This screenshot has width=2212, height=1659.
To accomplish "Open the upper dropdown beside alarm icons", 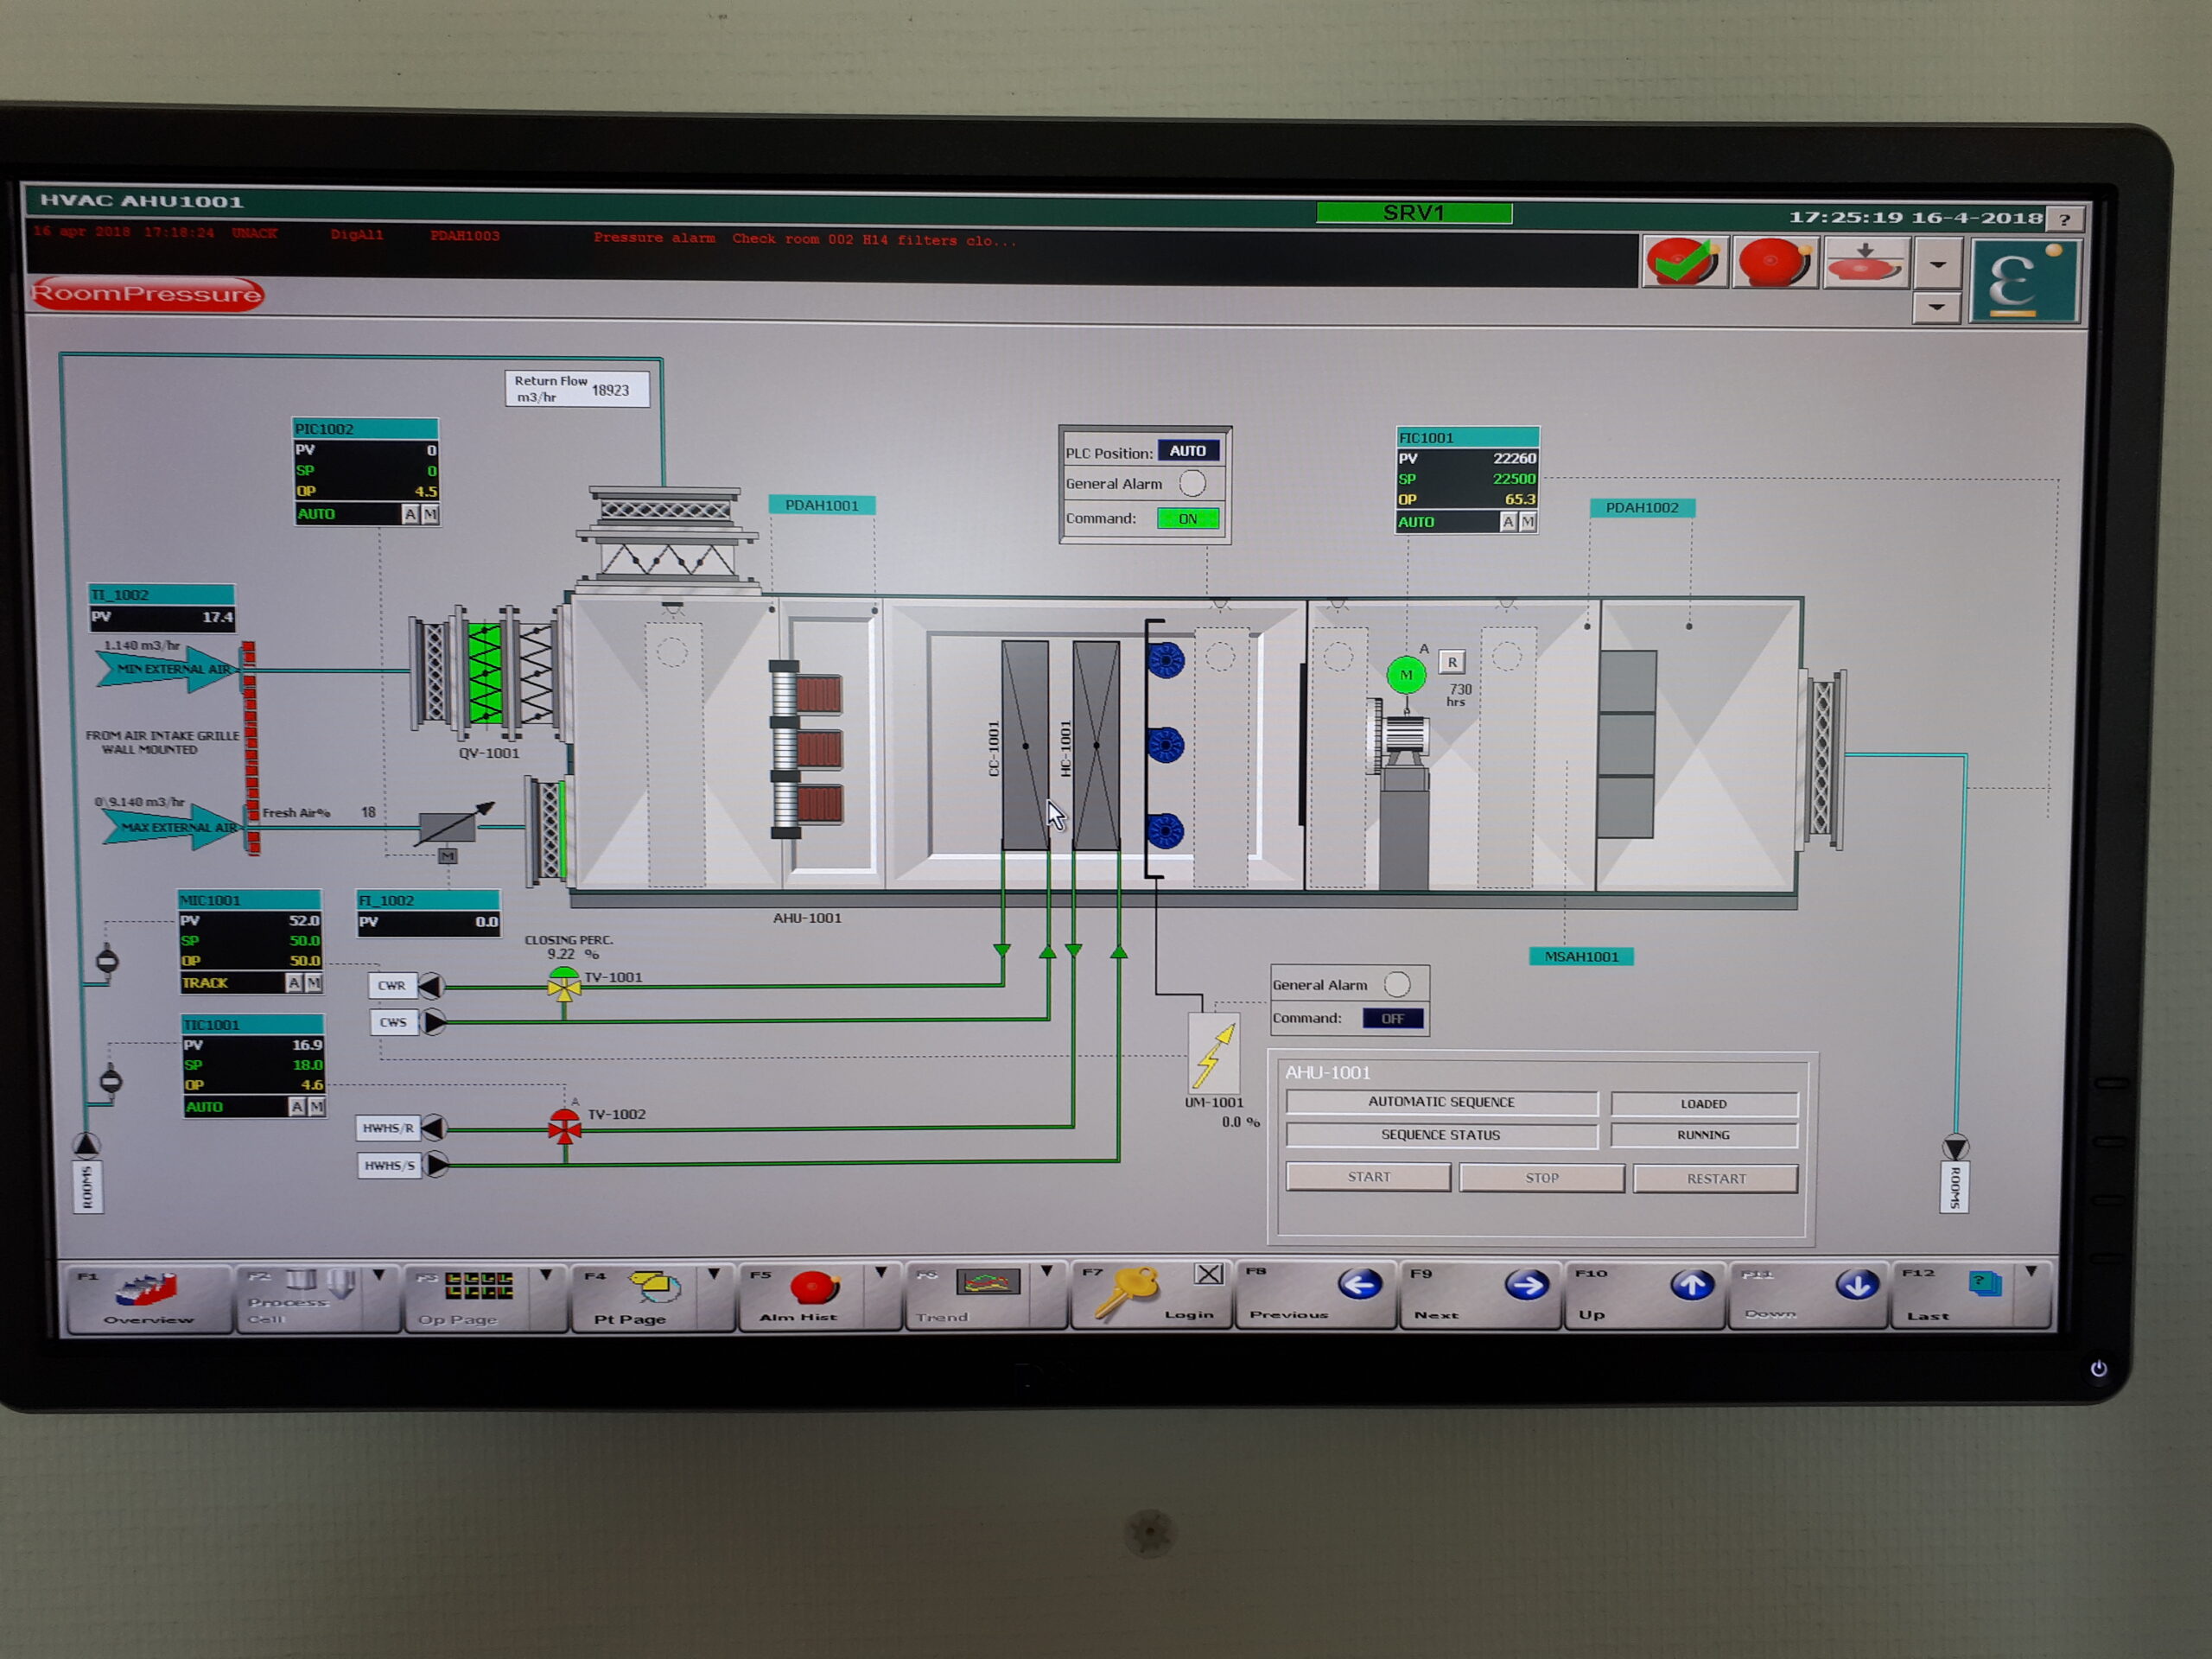I will click(x=1937, y=266).
